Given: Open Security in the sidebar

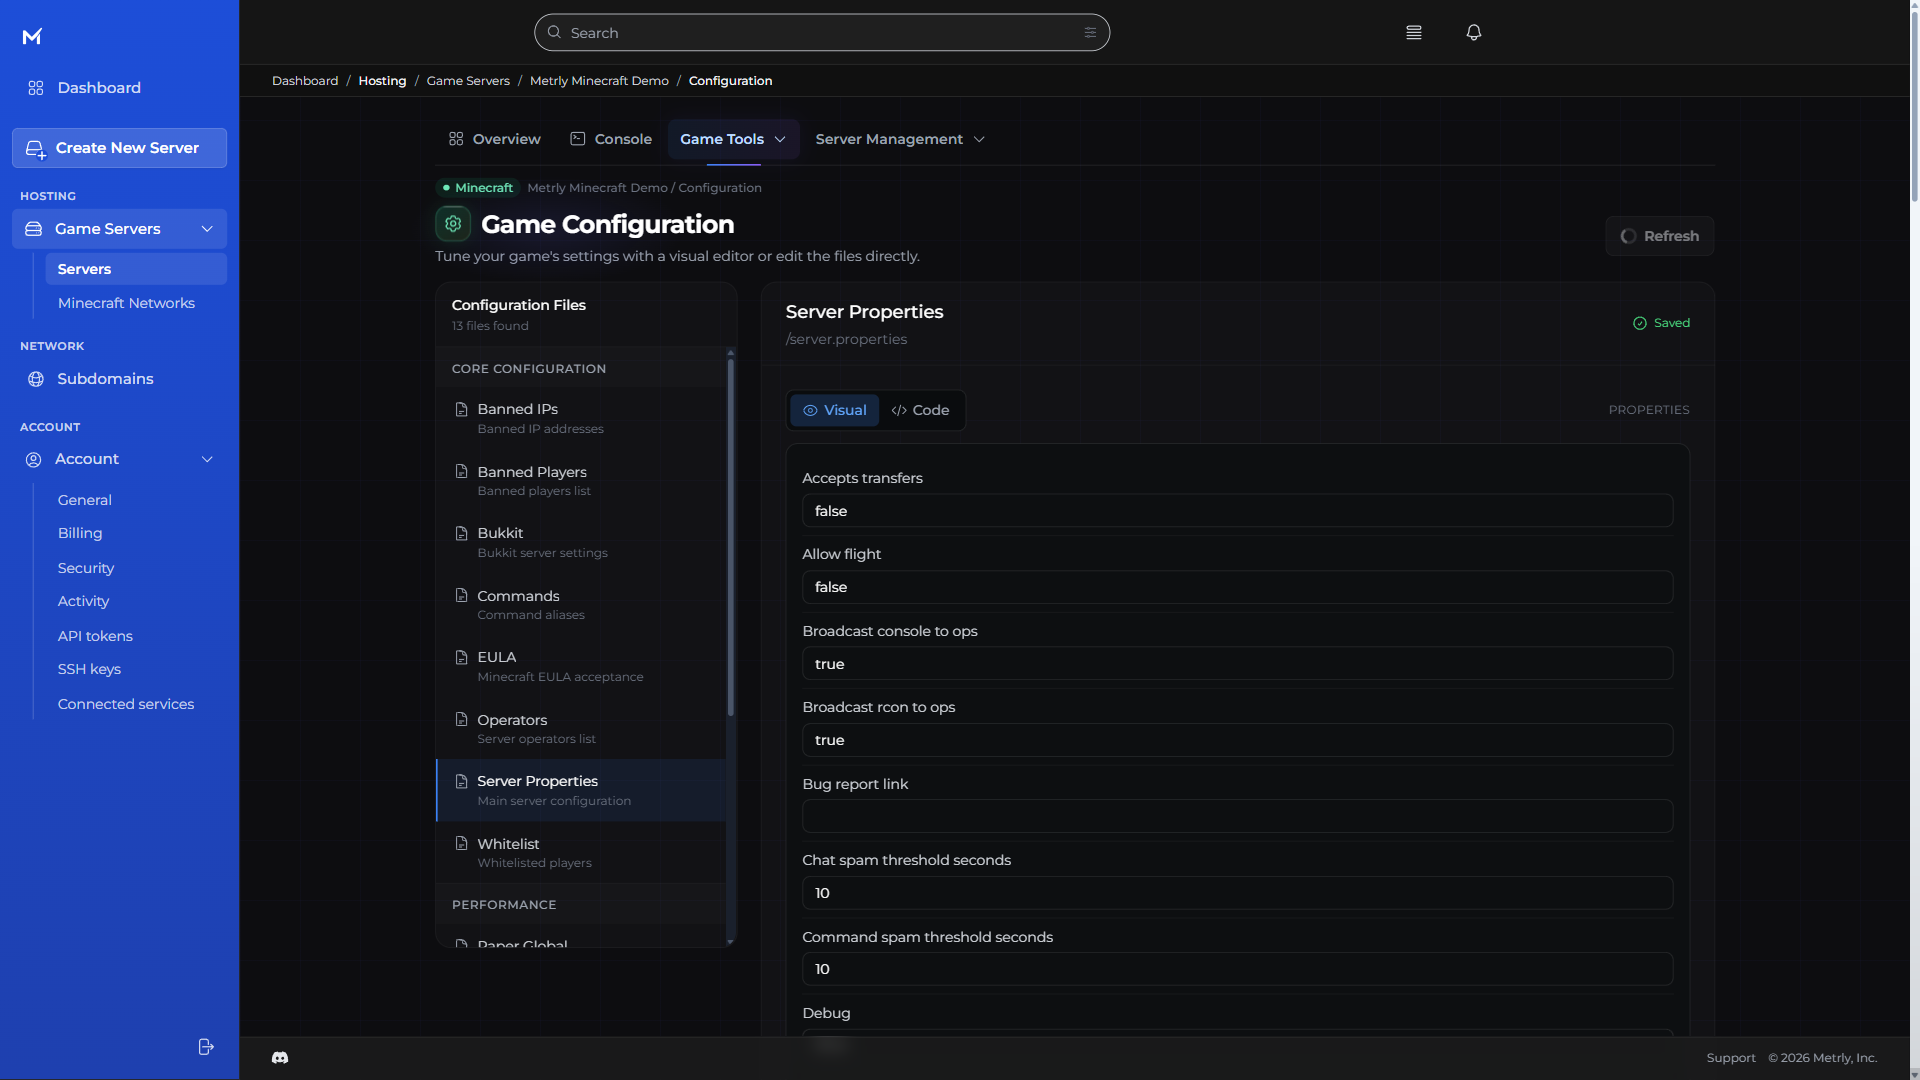Looking at the screenshot, I should [x=86, y=568].
